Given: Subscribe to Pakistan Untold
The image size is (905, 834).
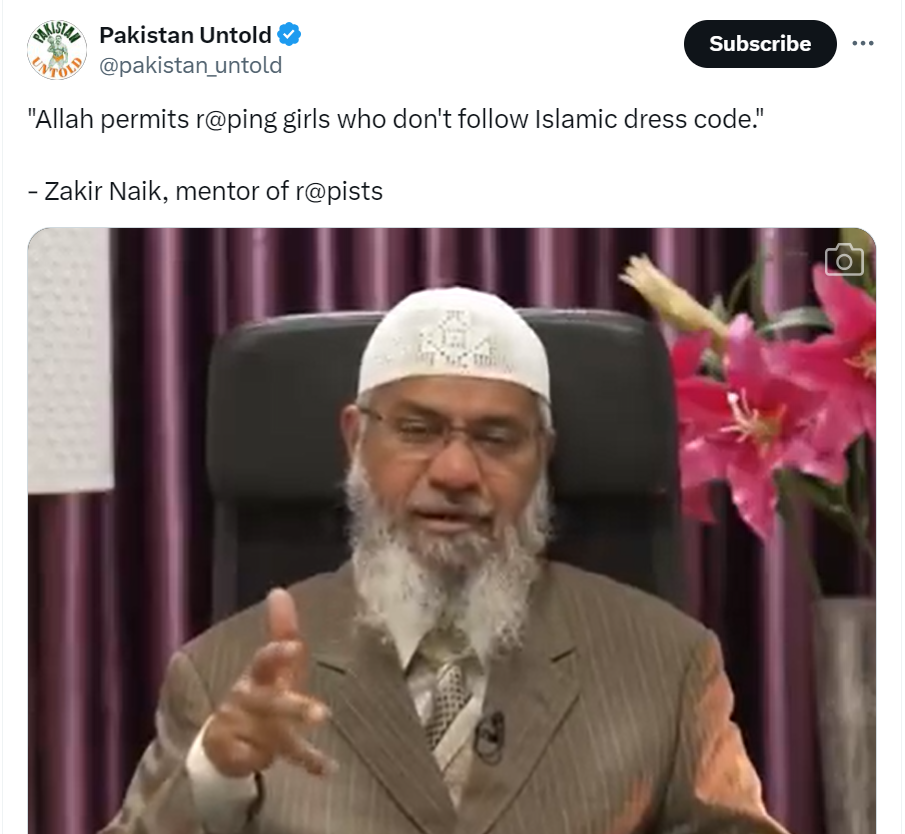Looking at the screenshot, I should tap(760, 44).
